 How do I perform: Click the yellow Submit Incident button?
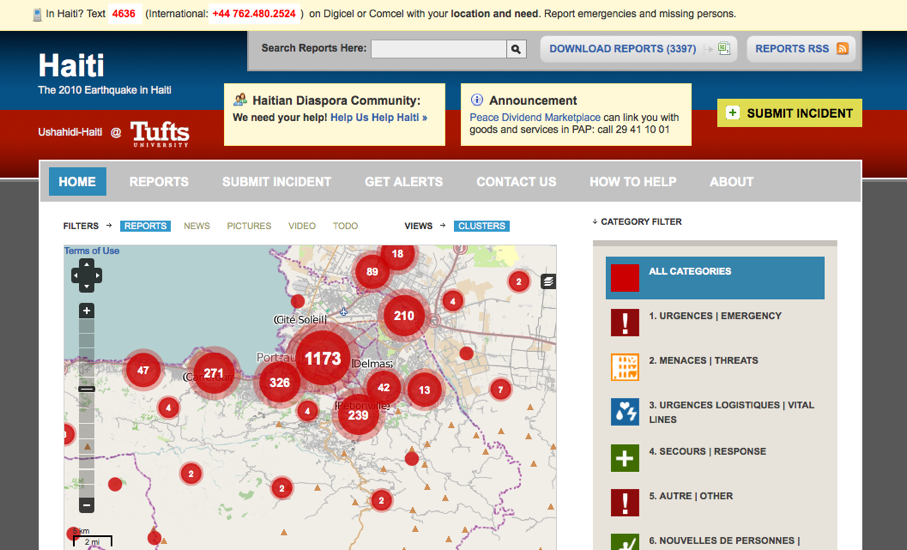click(x=790, y=113)
